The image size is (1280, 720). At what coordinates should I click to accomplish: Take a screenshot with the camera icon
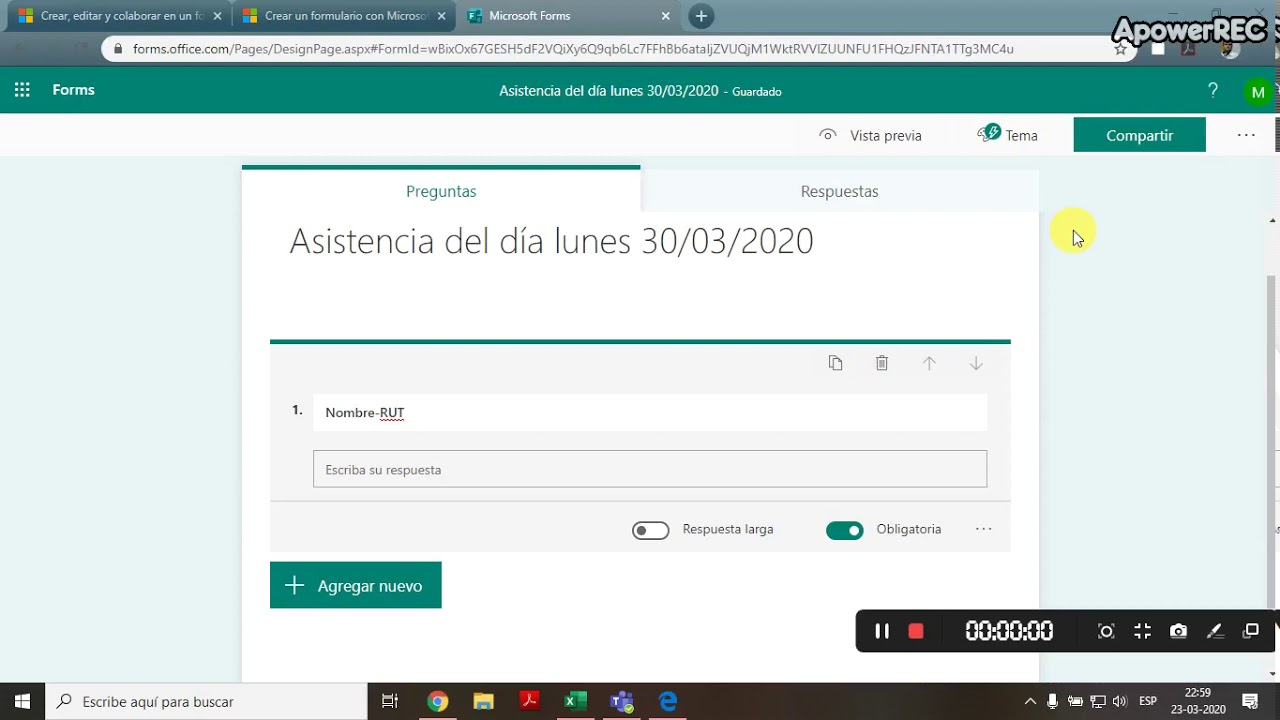(x=1179, y=631)
